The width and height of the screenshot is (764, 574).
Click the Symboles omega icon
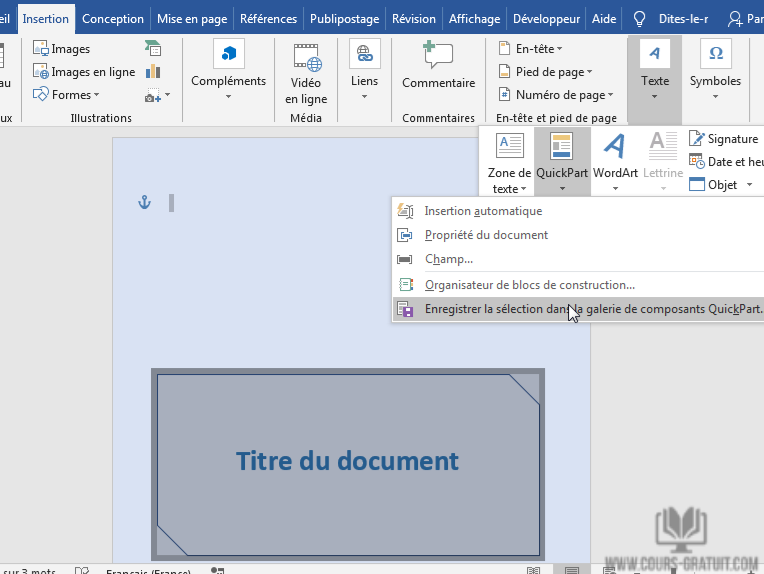click(x=716, y=54)
